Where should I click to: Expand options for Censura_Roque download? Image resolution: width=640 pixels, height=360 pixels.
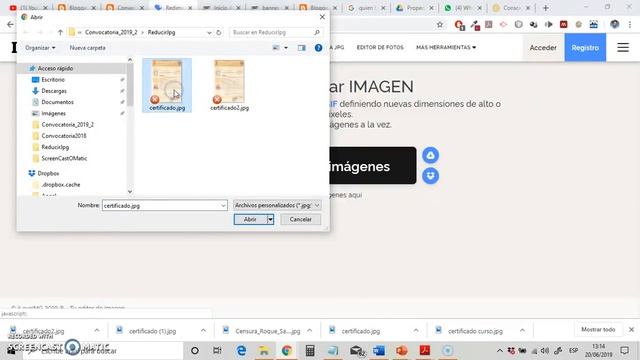(x=309, y=331)
